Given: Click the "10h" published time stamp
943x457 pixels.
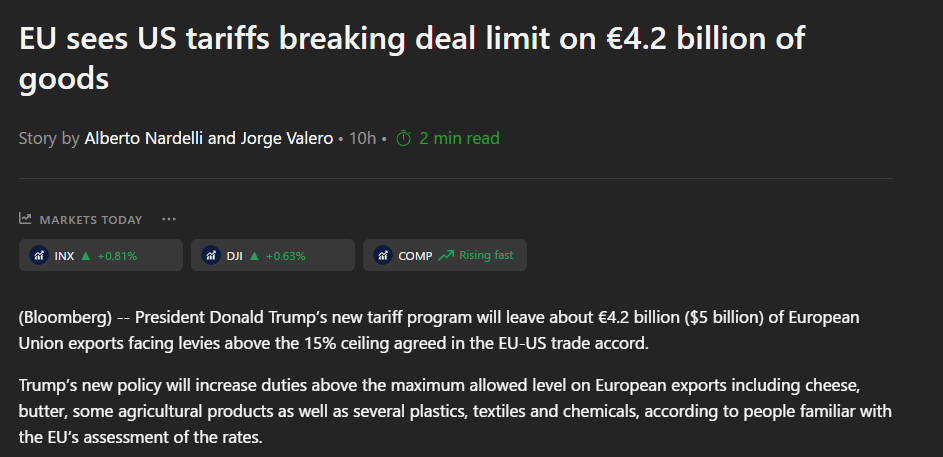Looking at the screenshot, I should pos(362,138).
